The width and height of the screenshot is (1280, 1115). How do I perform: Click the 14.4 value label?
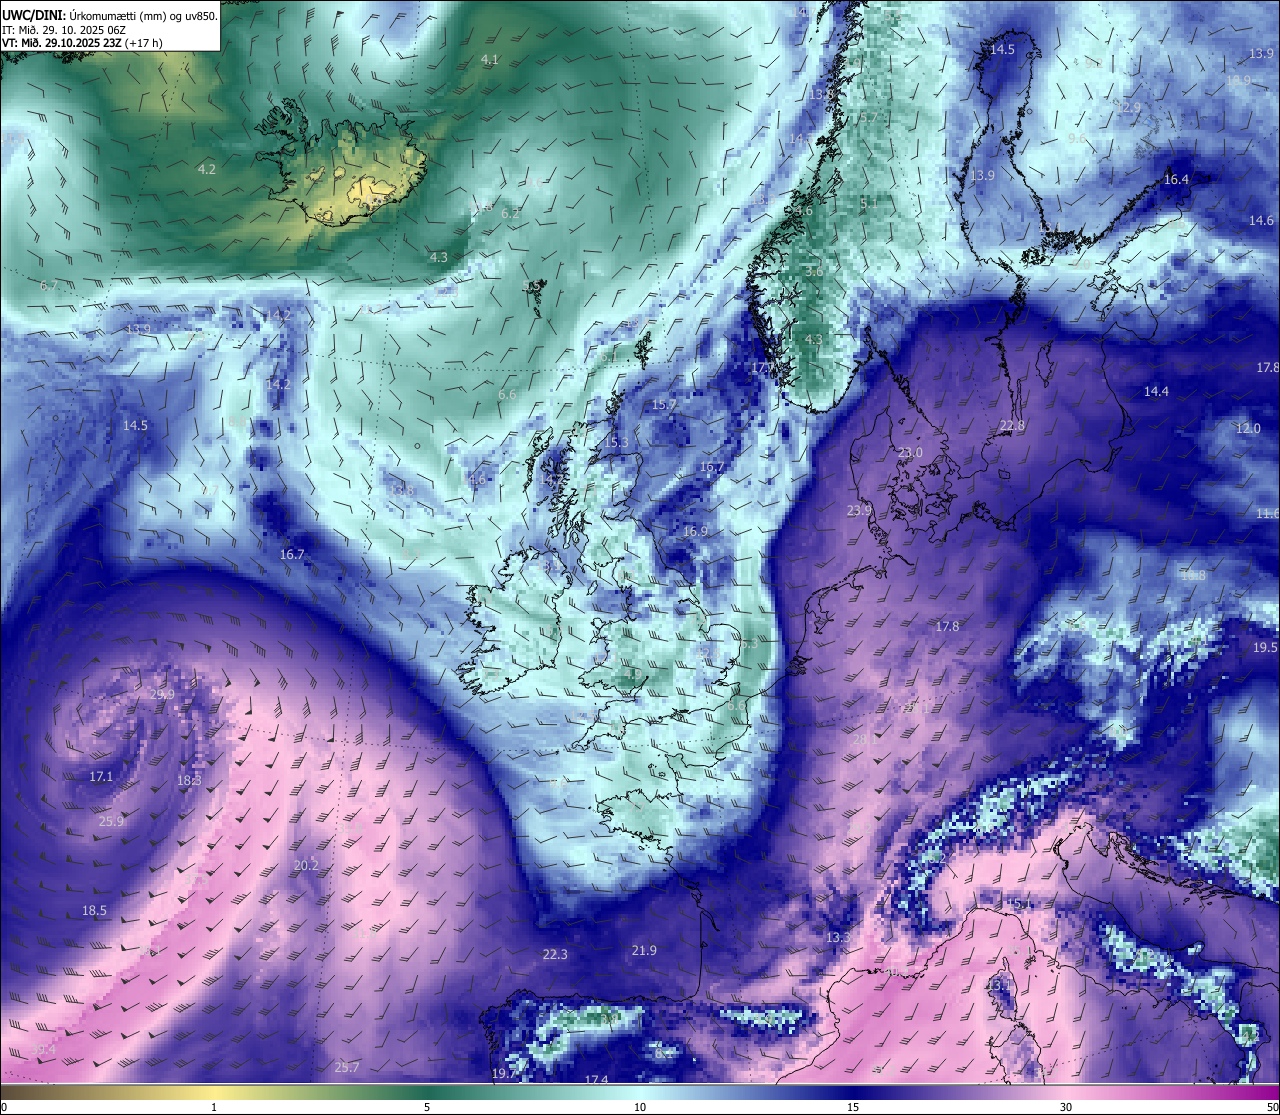coord(1156,392)
